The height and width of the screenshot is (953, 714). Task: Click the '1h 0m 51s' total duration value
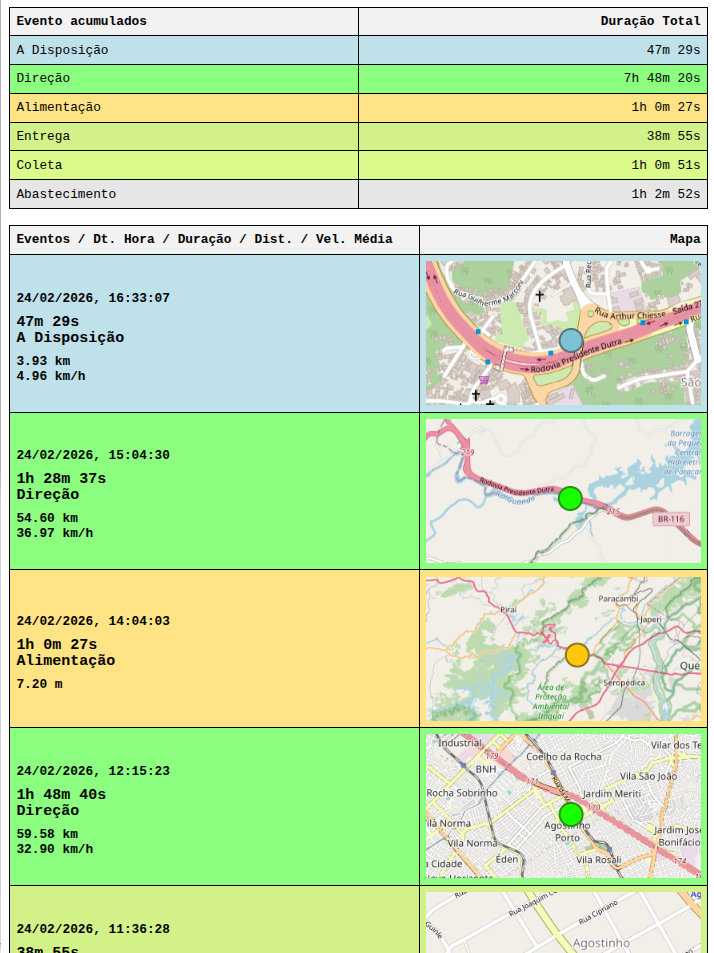(665, 165)
